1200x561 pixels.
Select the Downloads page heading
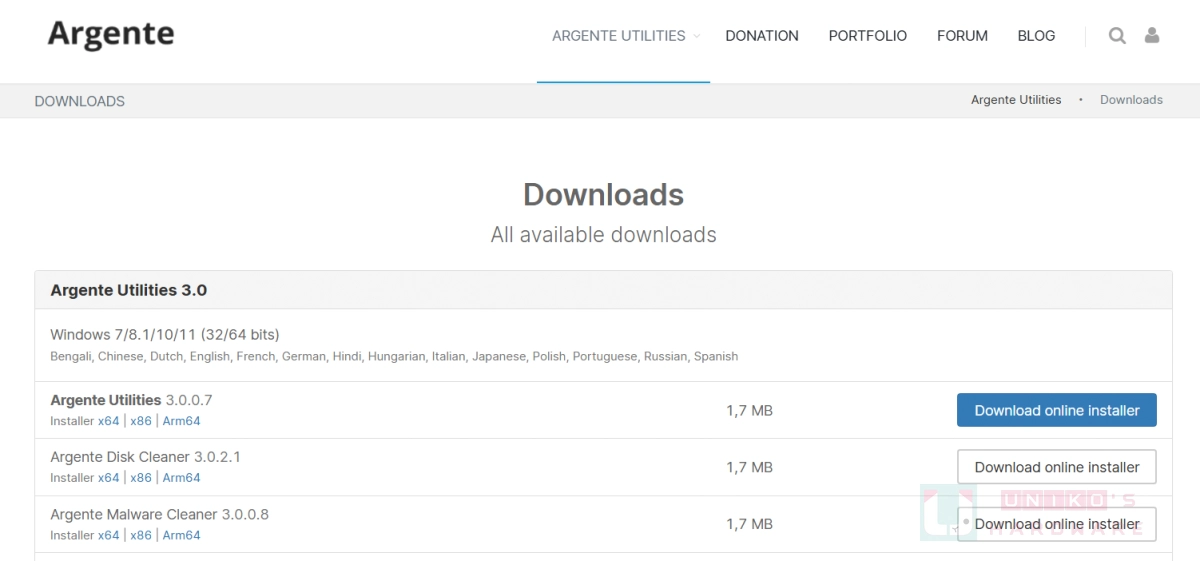pyautogui.click(x=603, y=194)
